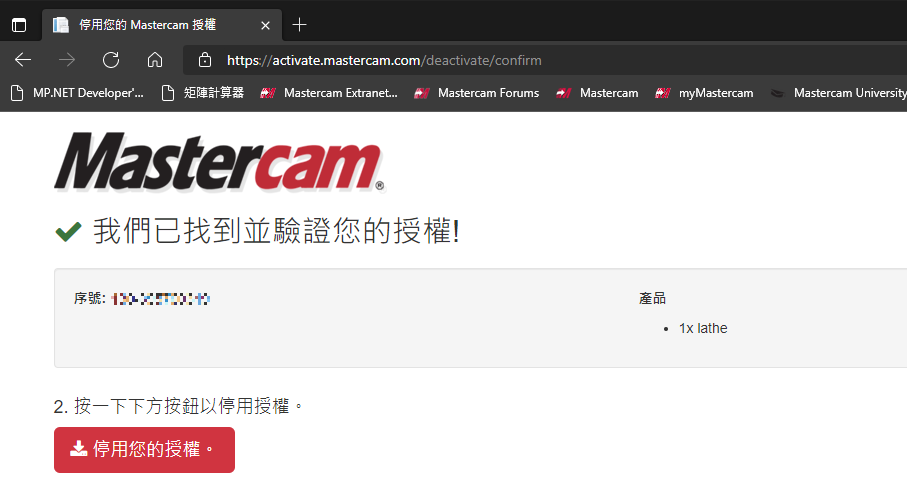
Task: Close the 停用您的 Mastercam 授權 tab
Action: (x=266, y=25)
